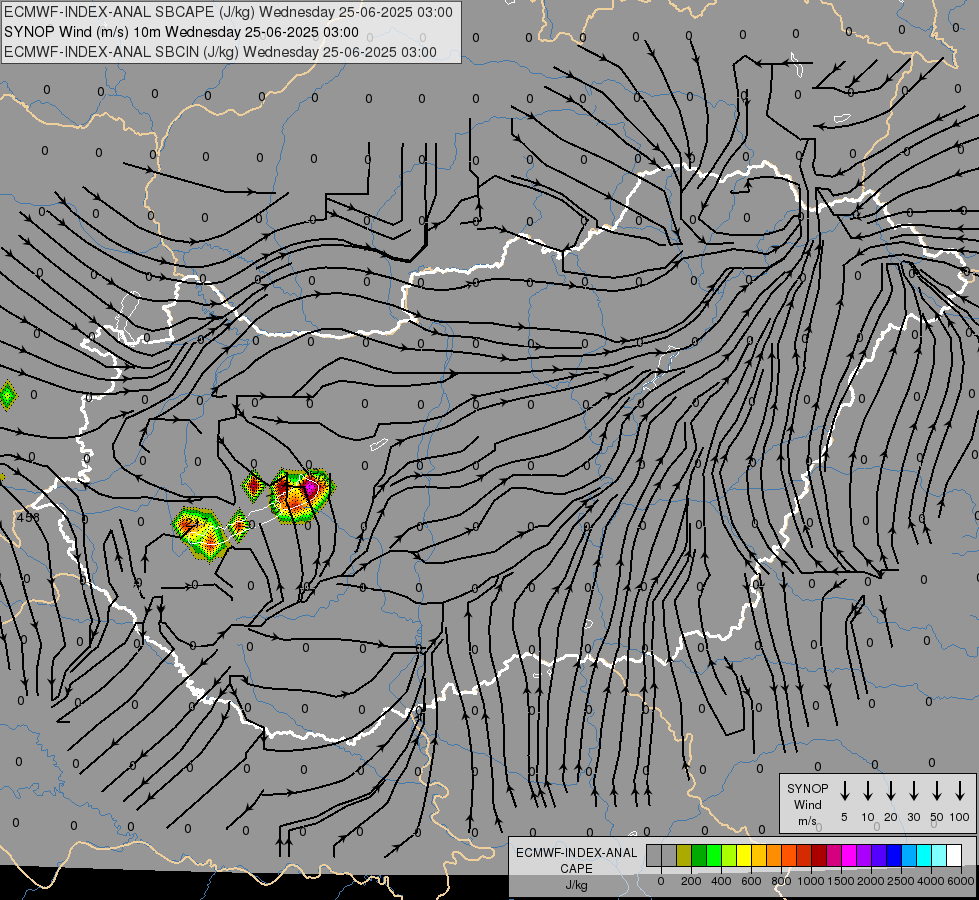Image resolution: width=979 pixels, height=900 pixels.
Task: Click the CAPE cell with magenta core
Action: [x=302, y=495]
